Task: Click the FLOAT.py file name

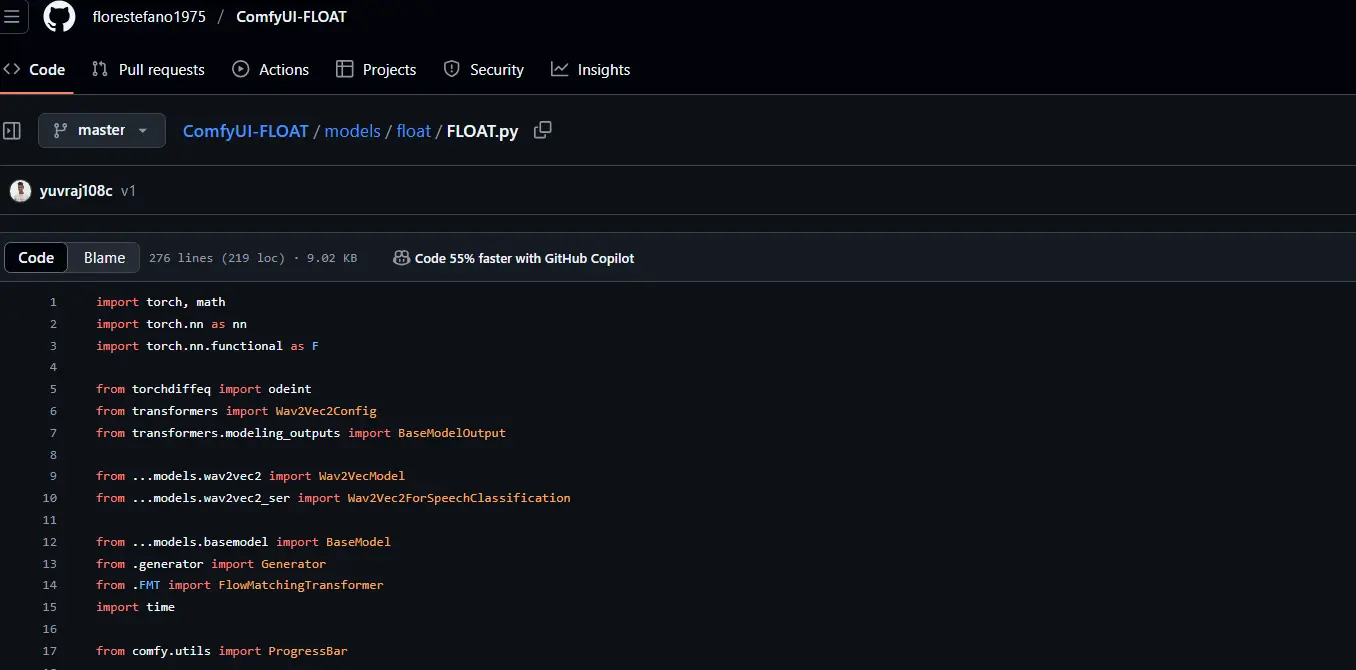Action: [x=482, y=131]
